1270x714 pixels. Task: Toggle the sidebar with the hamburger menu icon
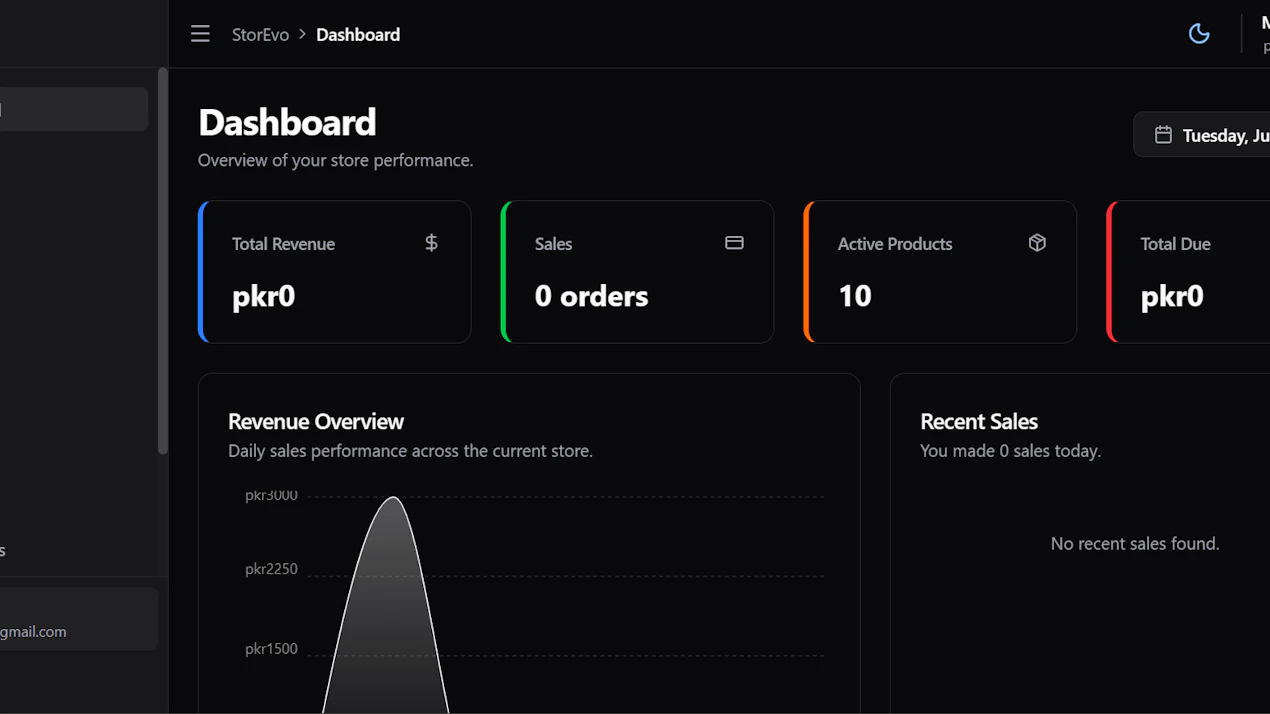coord(200,34)
